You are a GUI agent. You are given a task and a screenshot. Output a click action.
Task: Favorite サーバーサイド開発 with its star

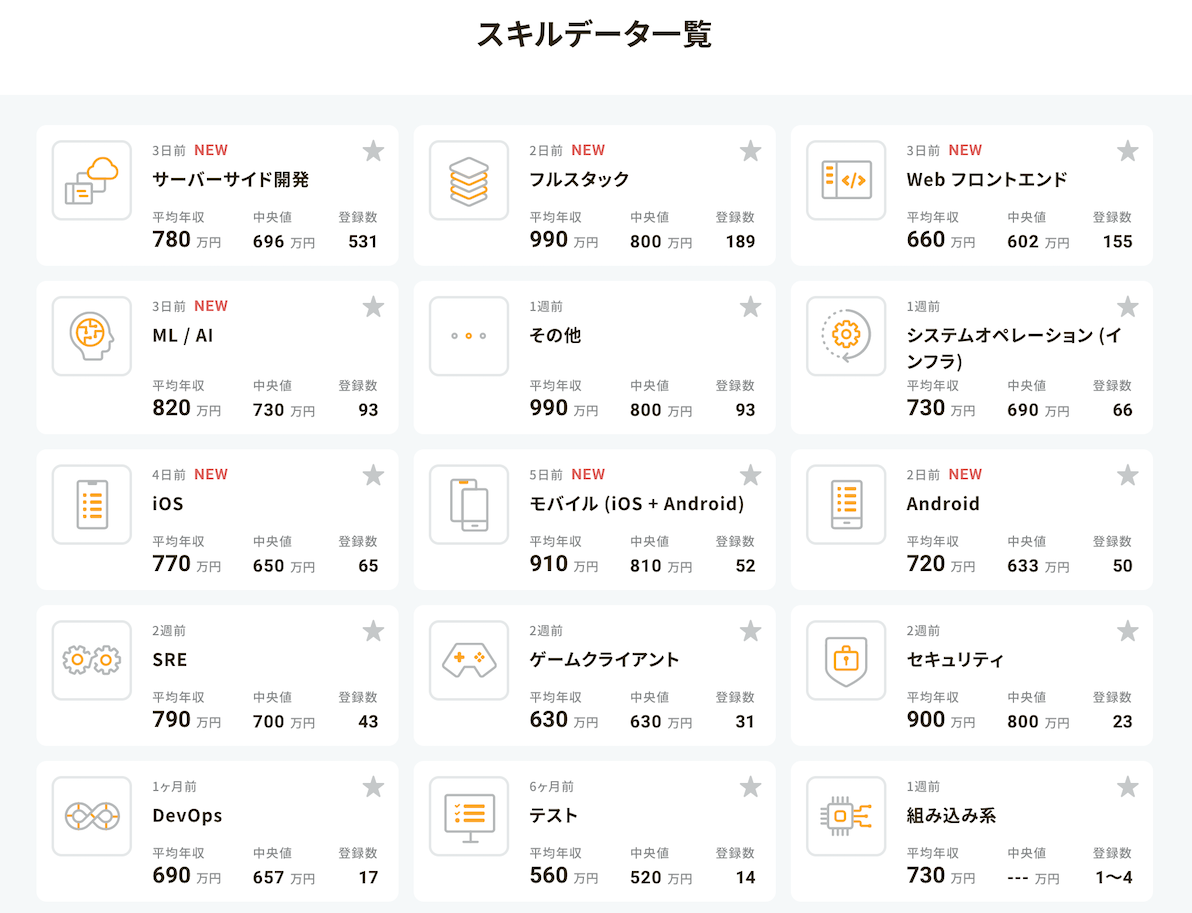[x=373, y=151]
